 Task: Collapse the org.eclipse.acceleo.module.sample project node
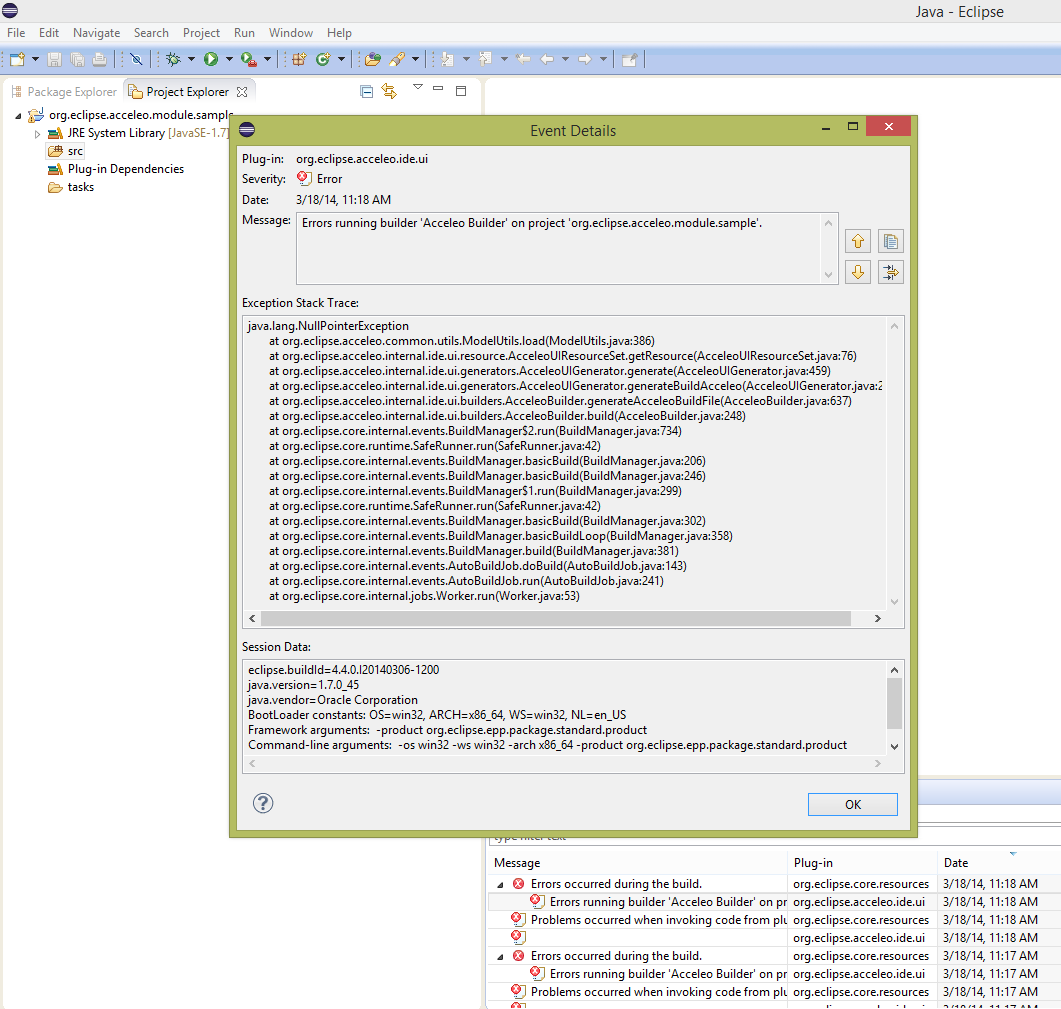tap(18, 116)
